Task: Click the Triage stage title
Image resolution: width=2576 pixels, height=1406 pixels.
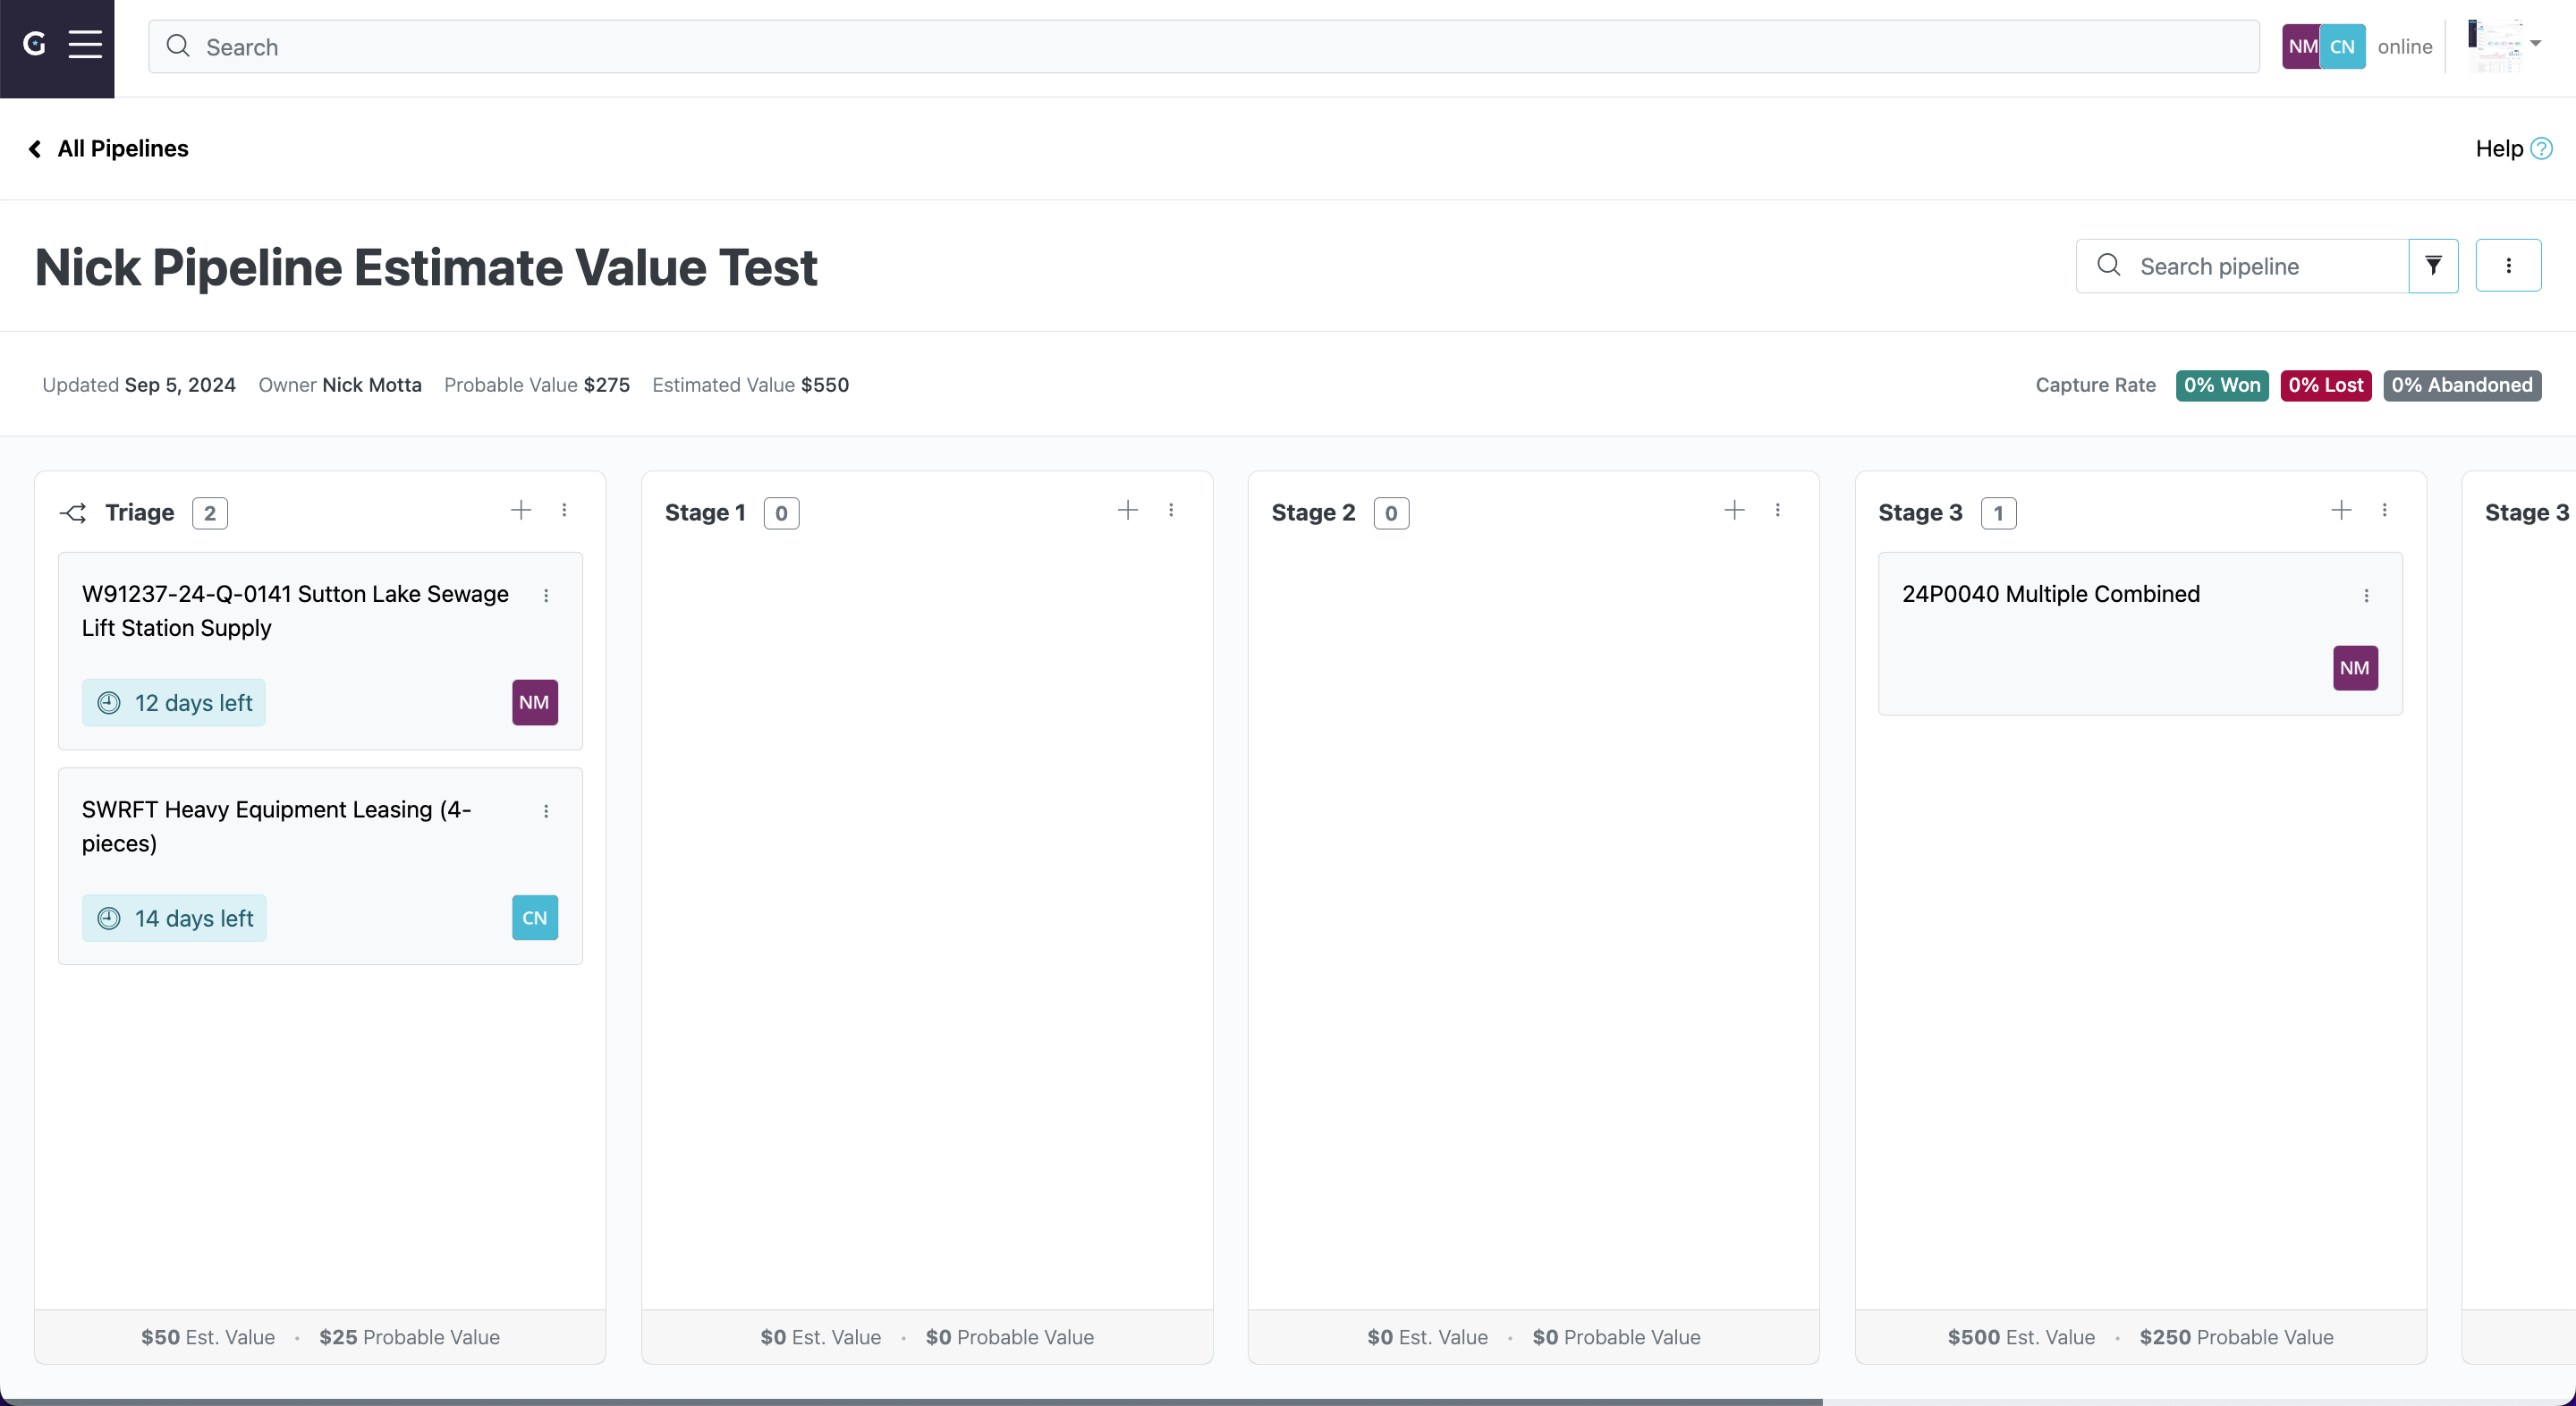Action: [140, 513]
